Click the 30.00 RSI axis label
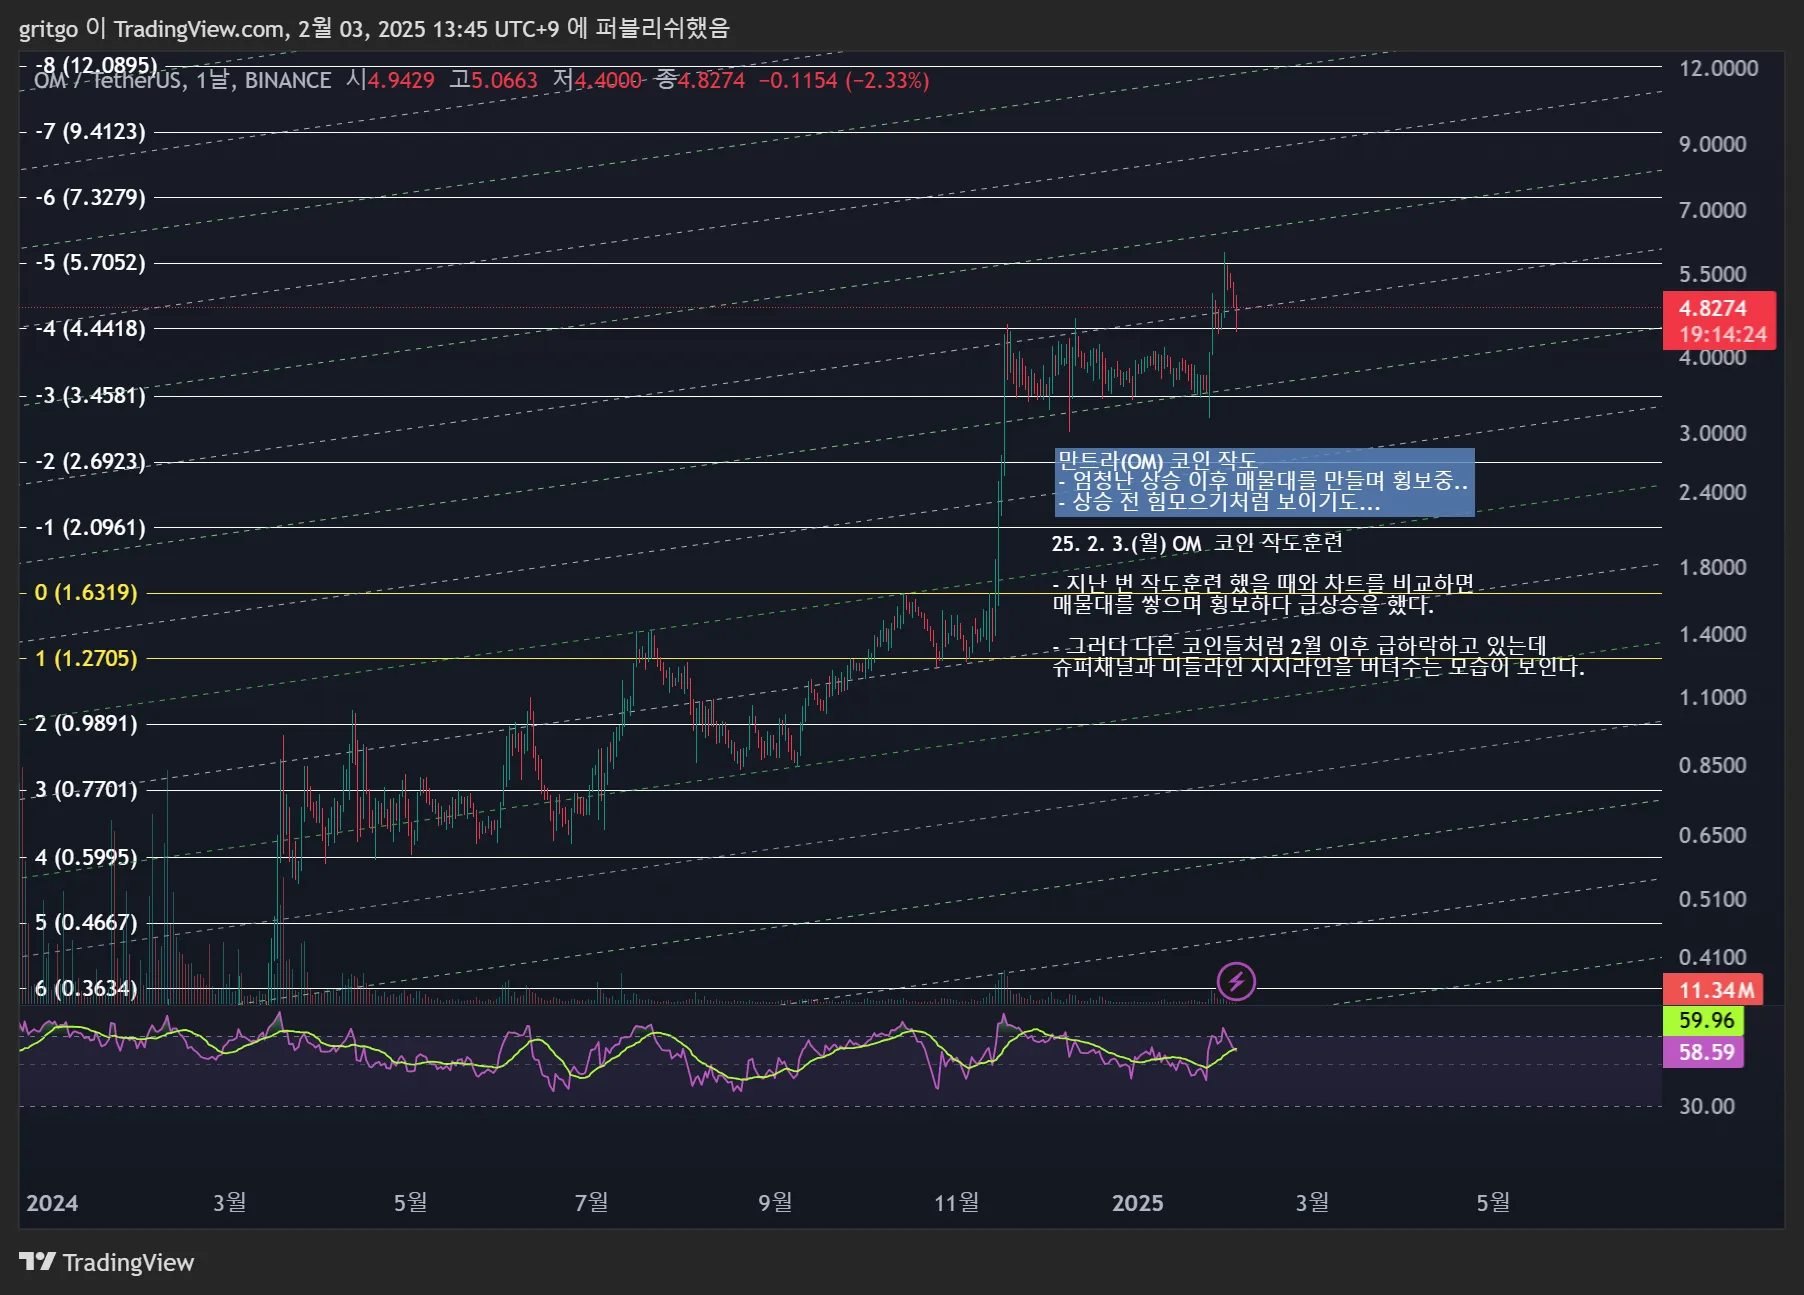The height and width of the screenshot is (1295, 1804). pos(1706,1106)
